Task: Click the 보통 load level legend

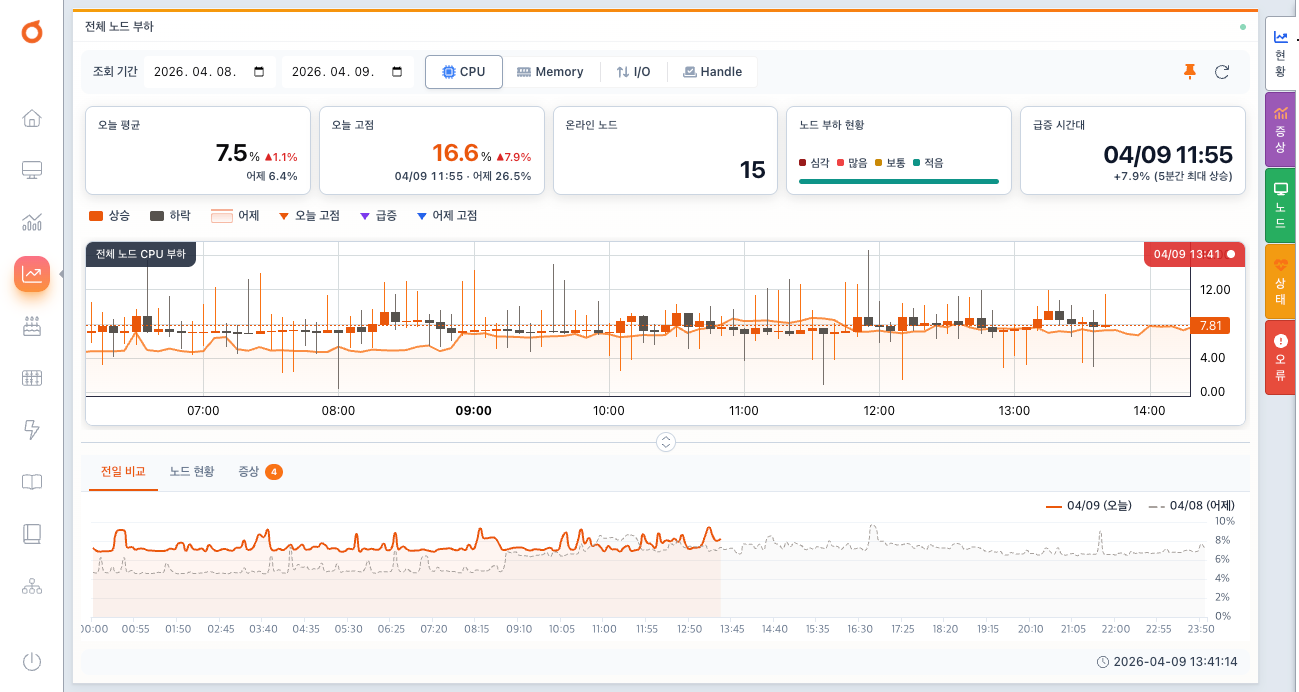Action: click(x=889, y=163)
